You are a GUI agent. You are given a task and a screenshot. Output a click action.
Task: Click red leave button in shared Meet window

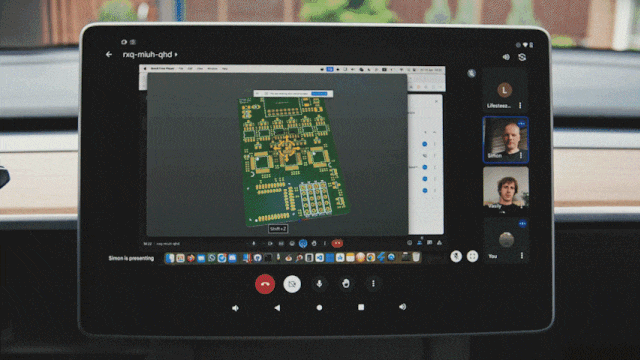[x=337, y=243]
